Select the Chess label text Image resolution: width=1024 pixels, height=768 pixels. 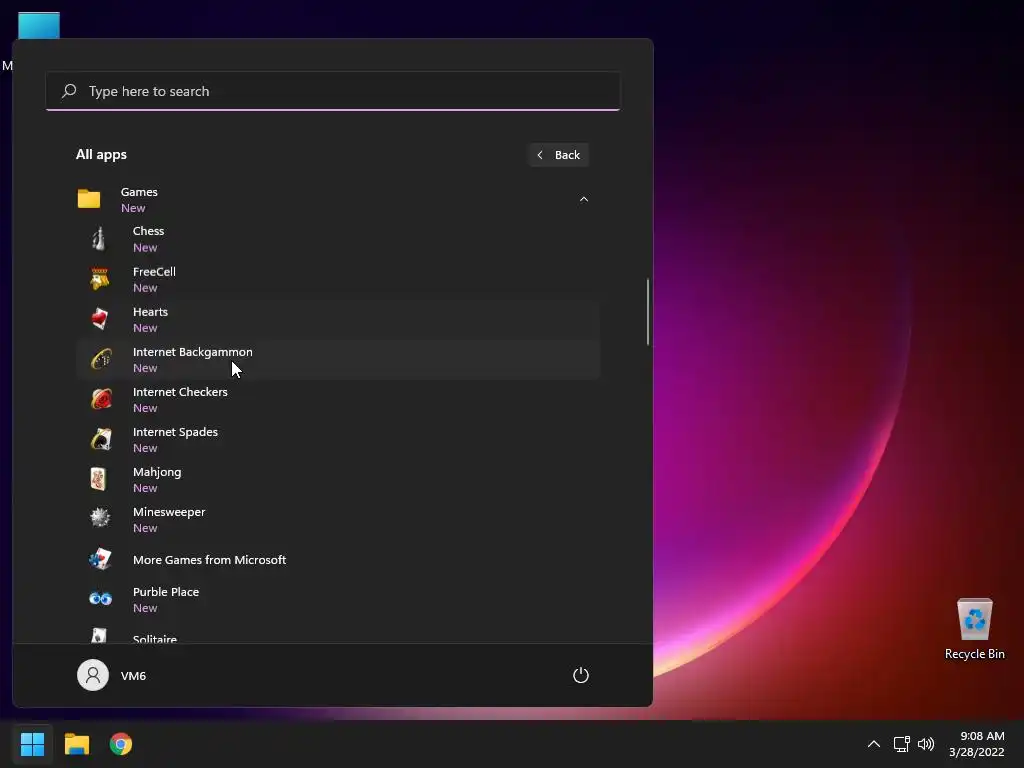point(148,231)
